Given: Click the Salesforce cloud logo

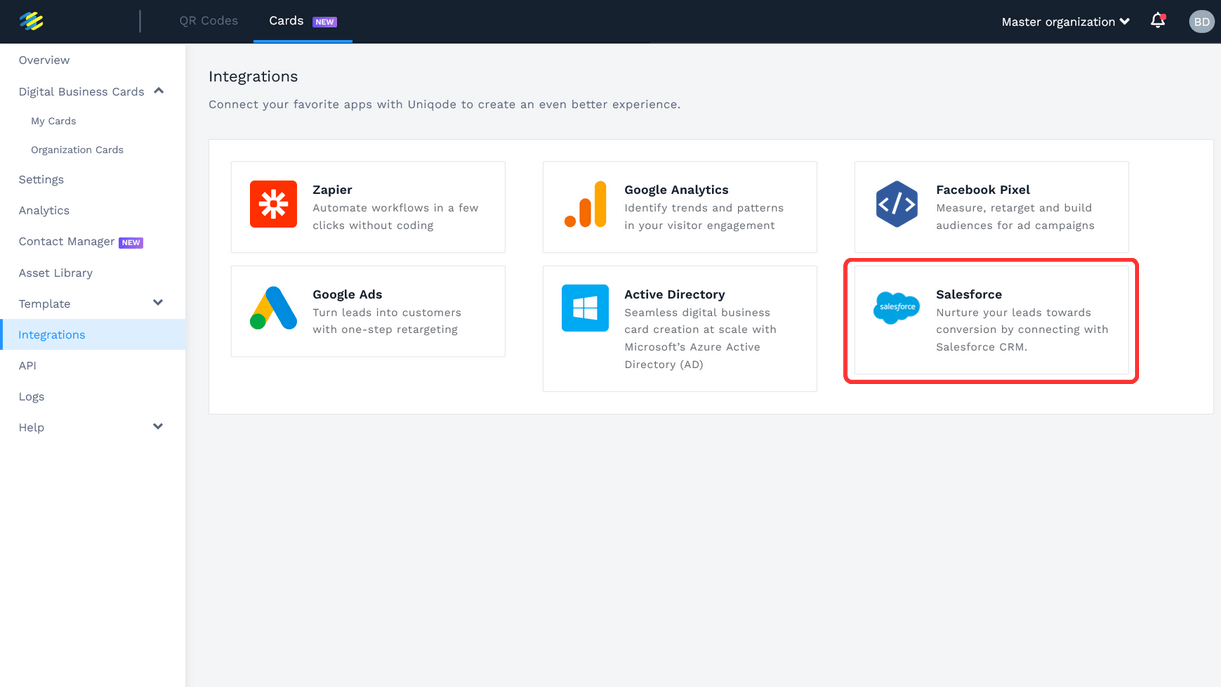Looking at the screenshot, I should [x=896, y=308].
